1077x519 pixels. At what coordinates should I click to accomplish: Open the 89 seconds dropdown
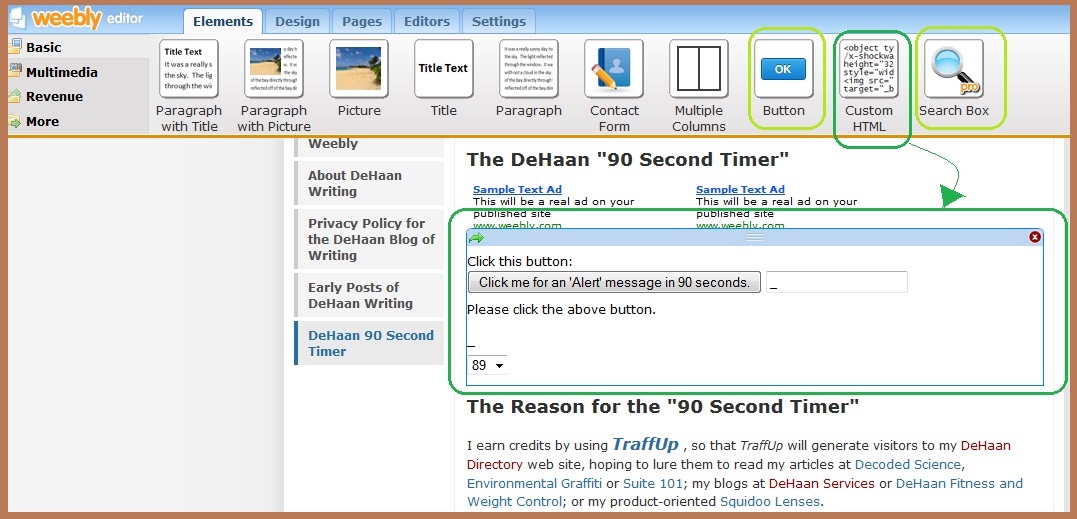[x=487, y=365]
